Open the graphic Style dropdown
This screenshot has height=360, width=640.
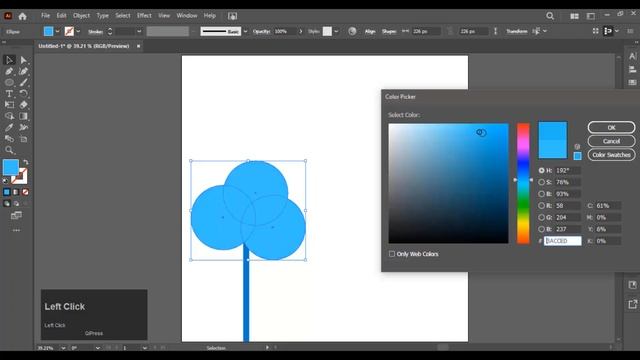[336, 31]
